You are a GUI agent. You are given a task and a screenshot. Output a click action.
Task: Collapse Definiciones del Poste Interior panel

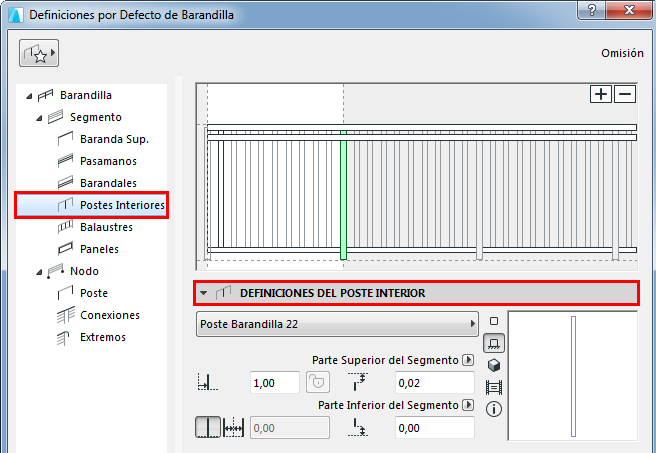(x=204, y=293)
